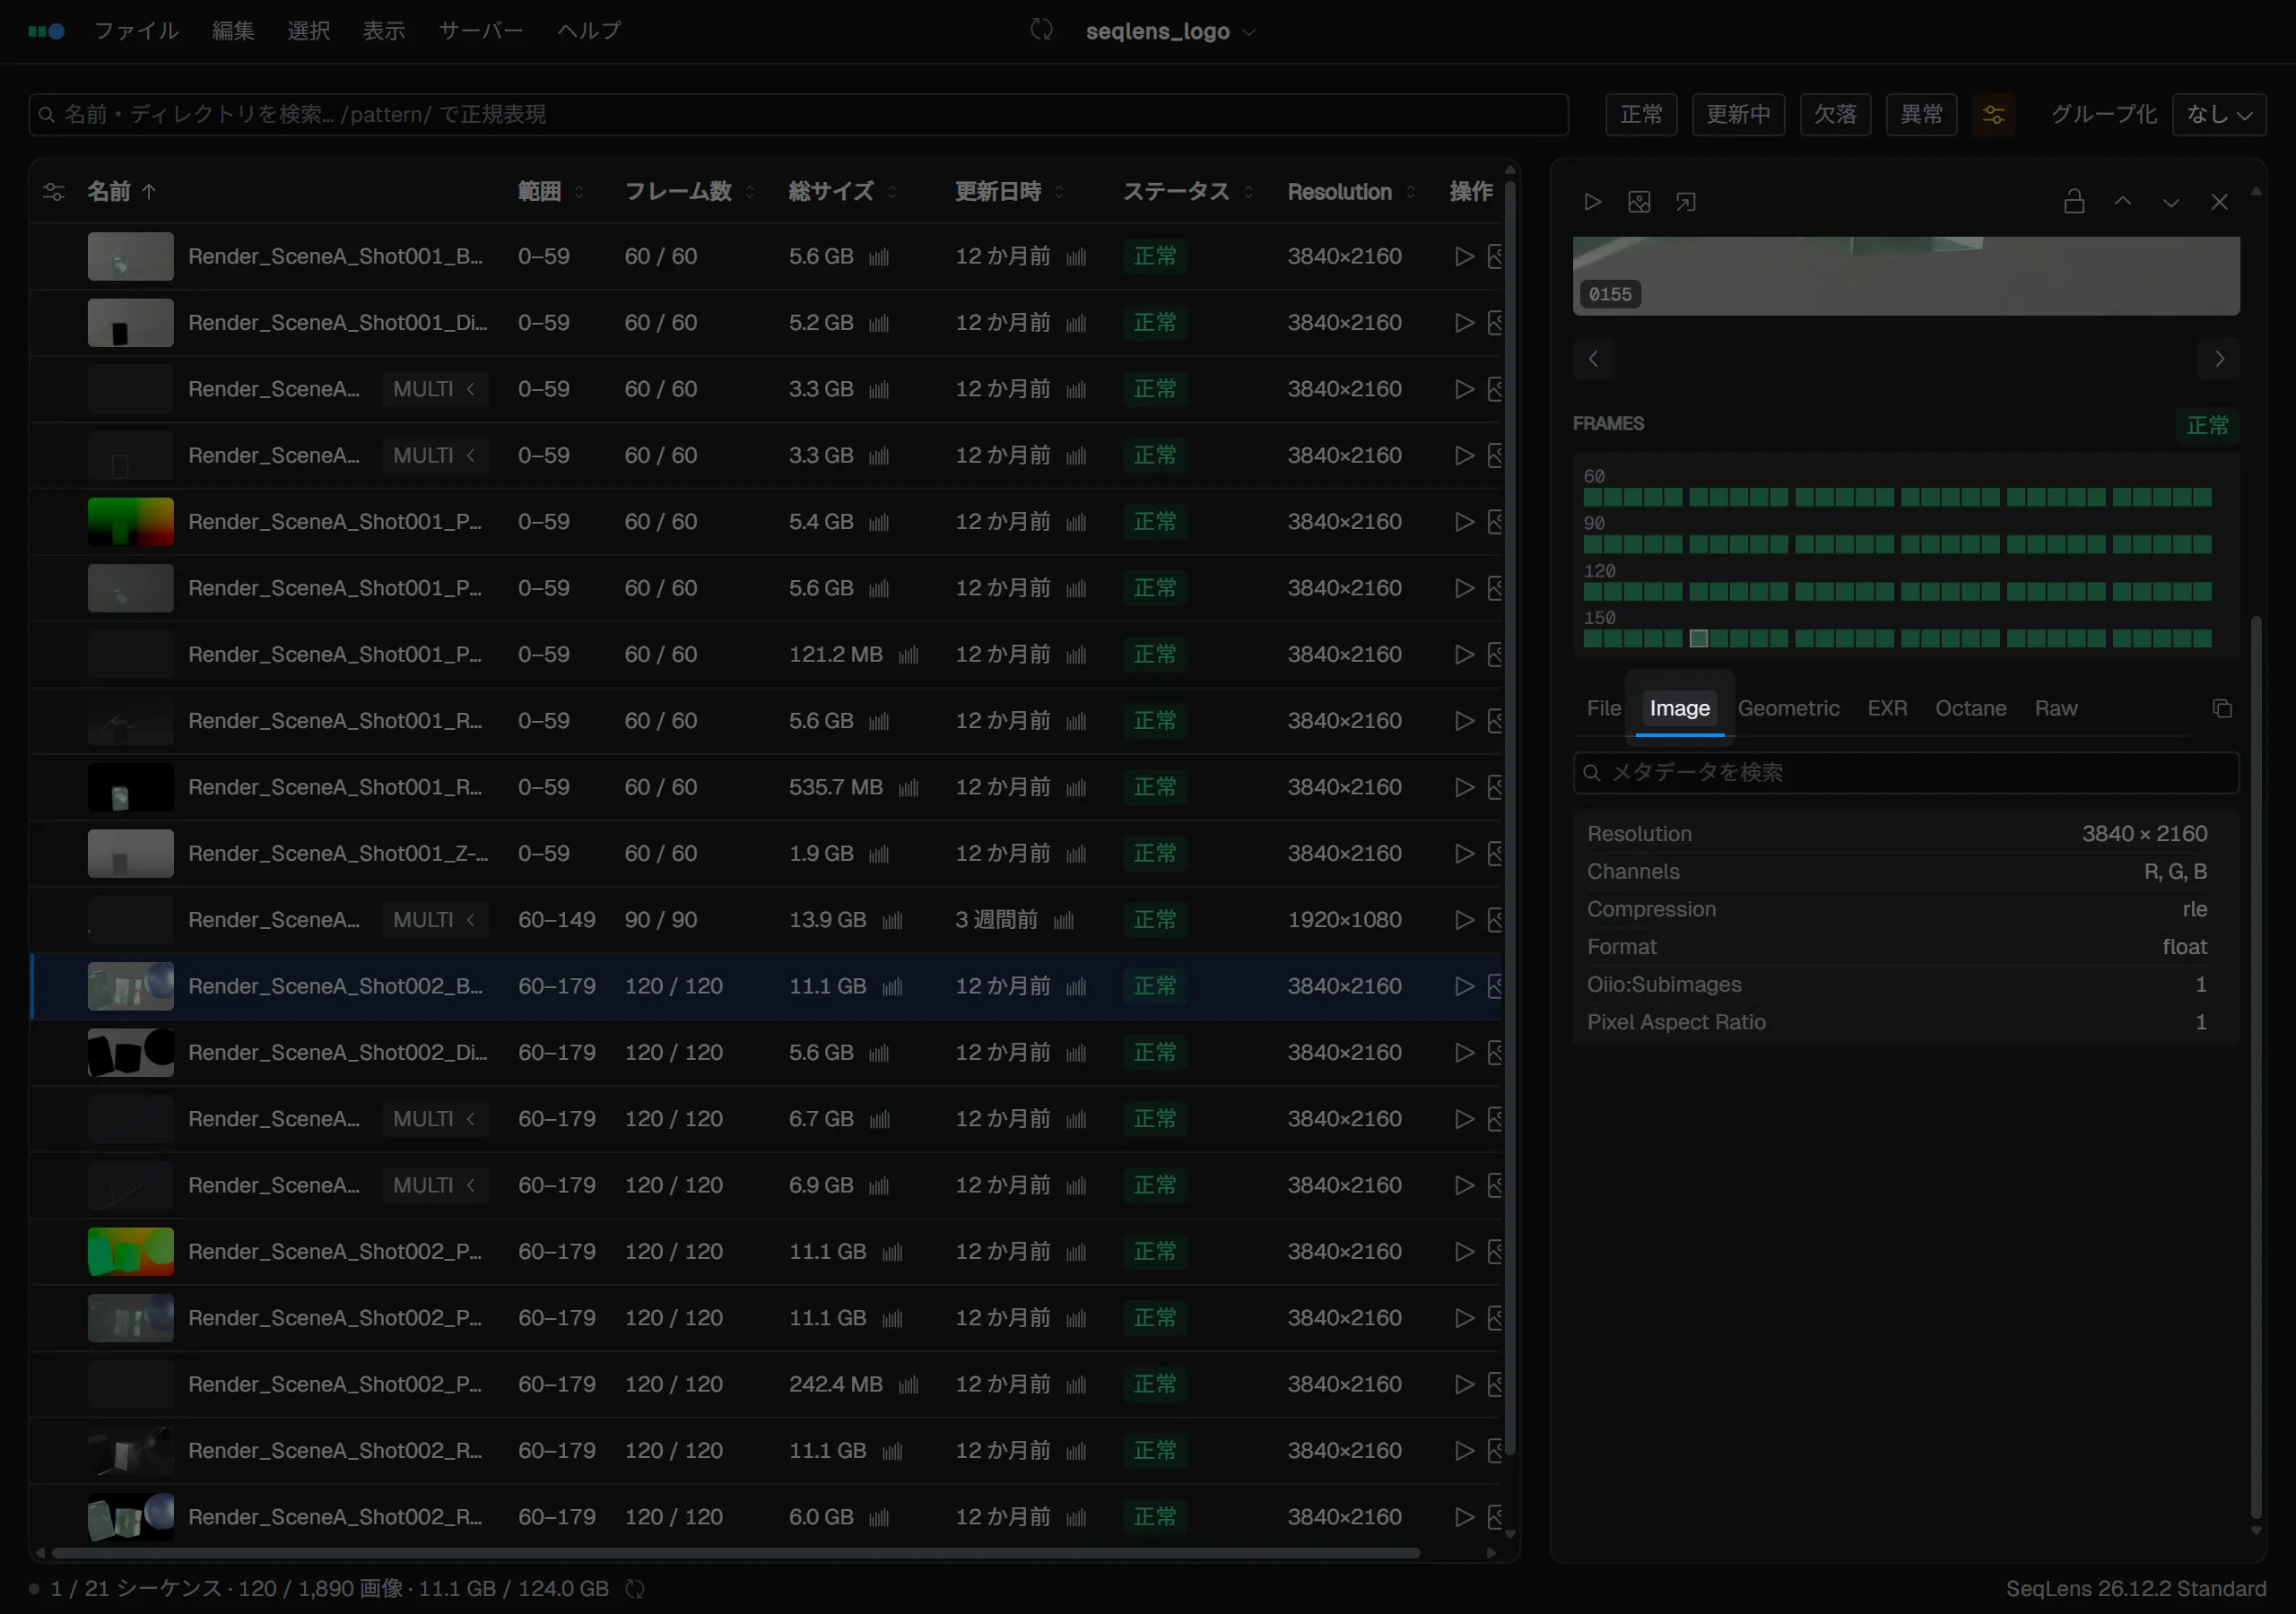Viewport: 2296px width, 1614px height.
Task: Open the 表示 menu
Action: click(383, 31)
